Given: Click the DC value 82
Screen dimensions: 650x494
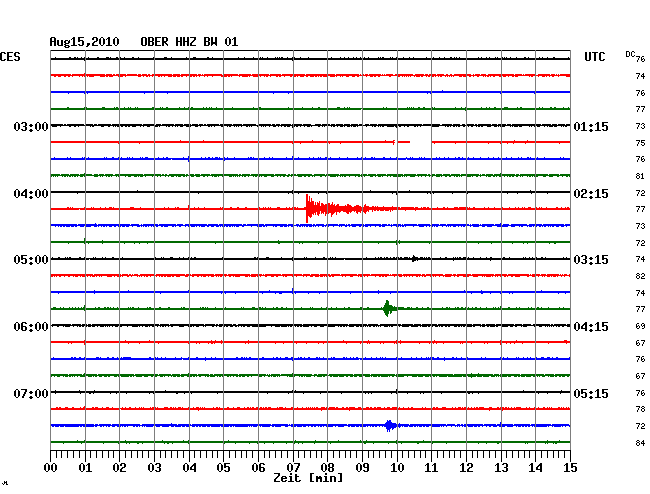Looking at the screenshot, I should [x=640, y=276].
